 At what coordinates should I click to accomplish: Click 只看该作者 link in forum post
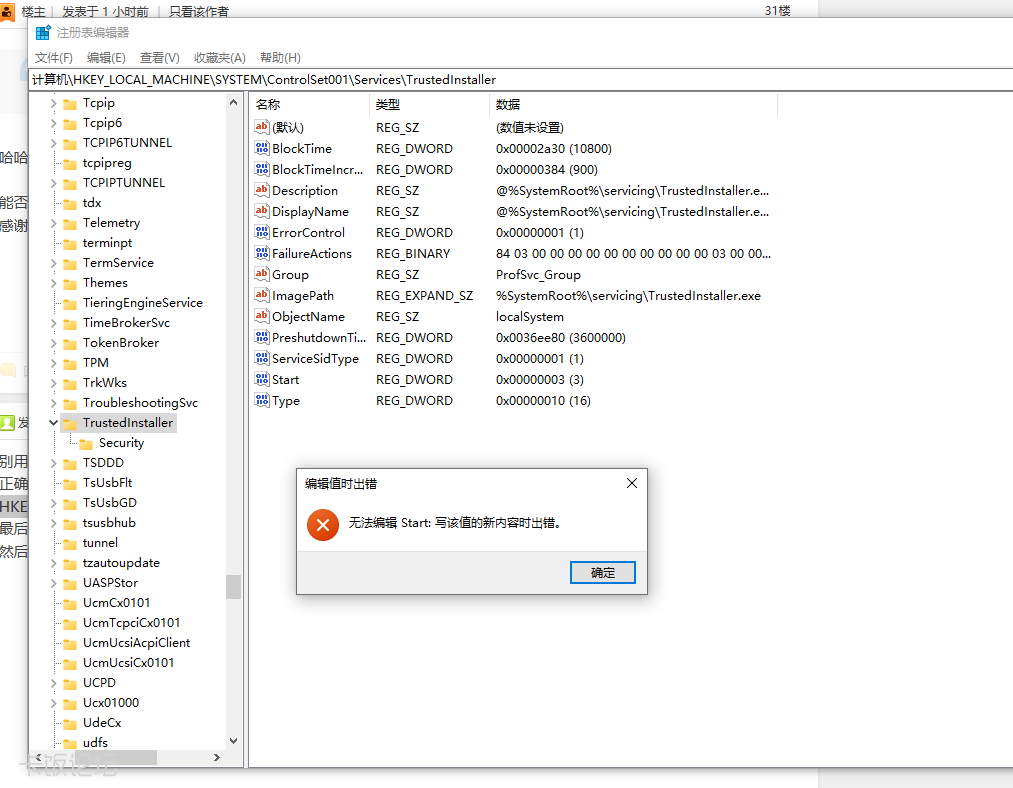point(198,11)
